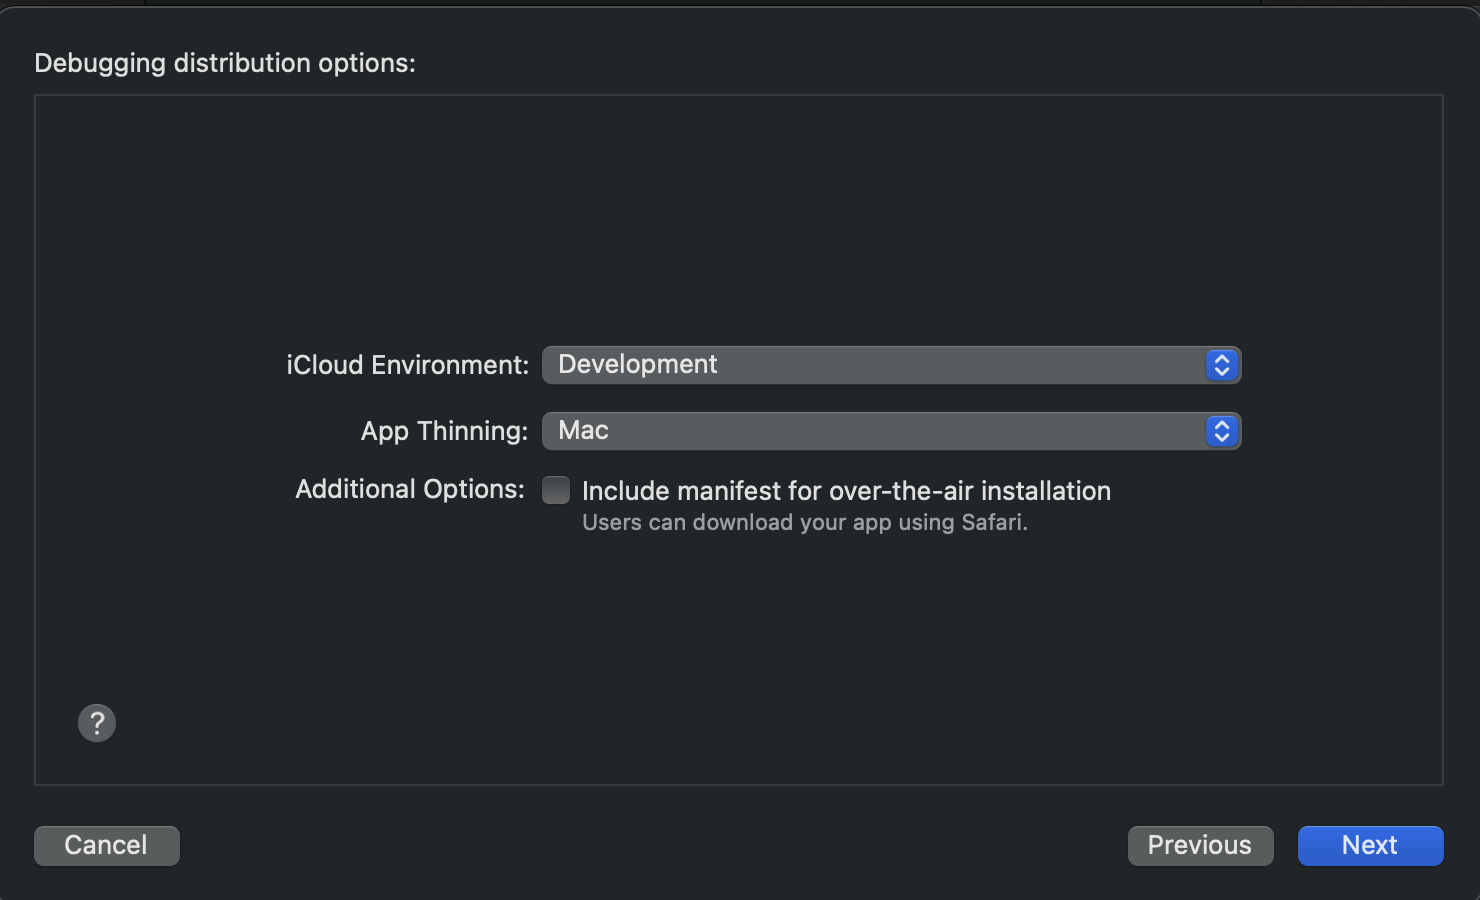Open the iCloud Environment Development dropdown
This screenshot has height=900, width=1480.
[891, 365]
